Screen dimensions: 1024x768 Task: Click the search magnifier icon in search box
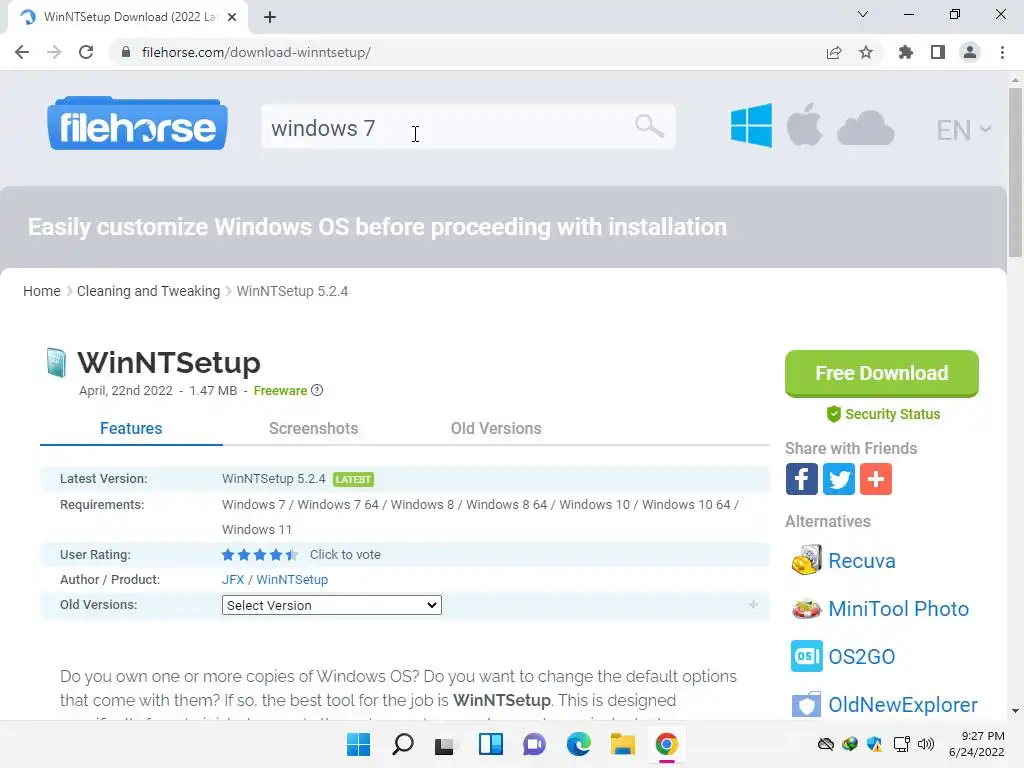point(649,125)
